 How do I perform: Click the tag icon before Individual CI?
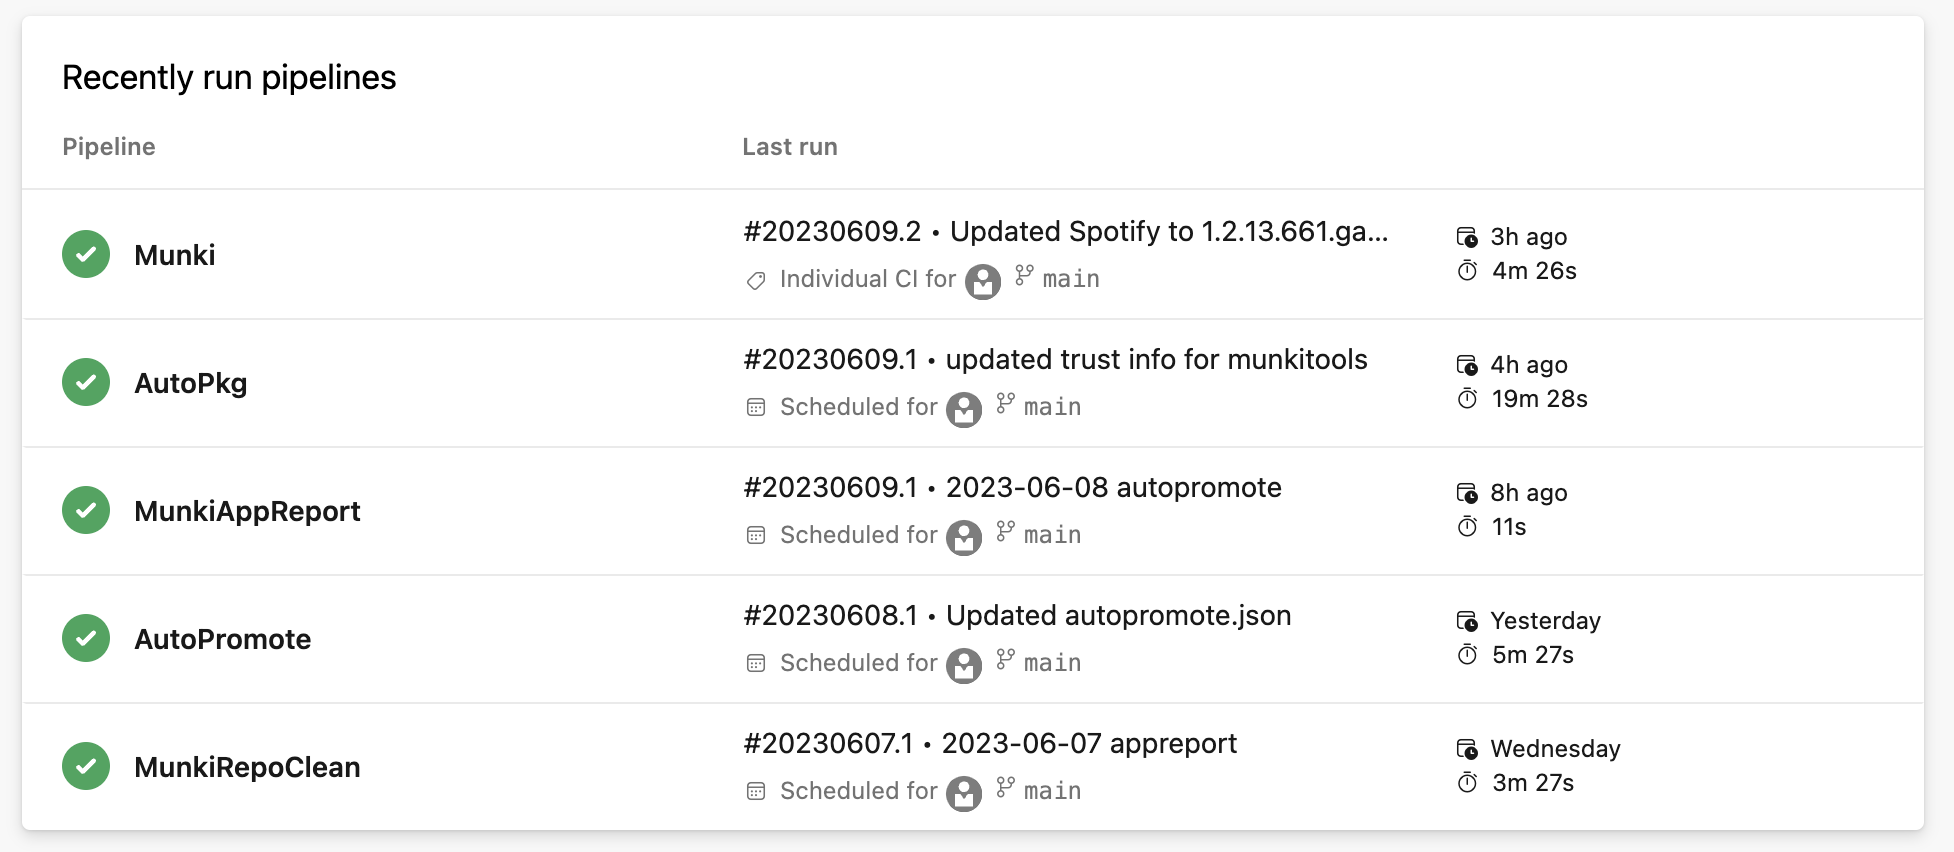[x=756, y=280]
